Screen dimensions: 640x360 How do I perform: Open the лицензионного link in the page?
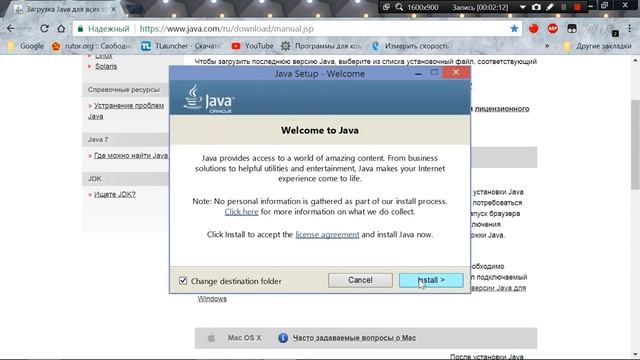502,109
